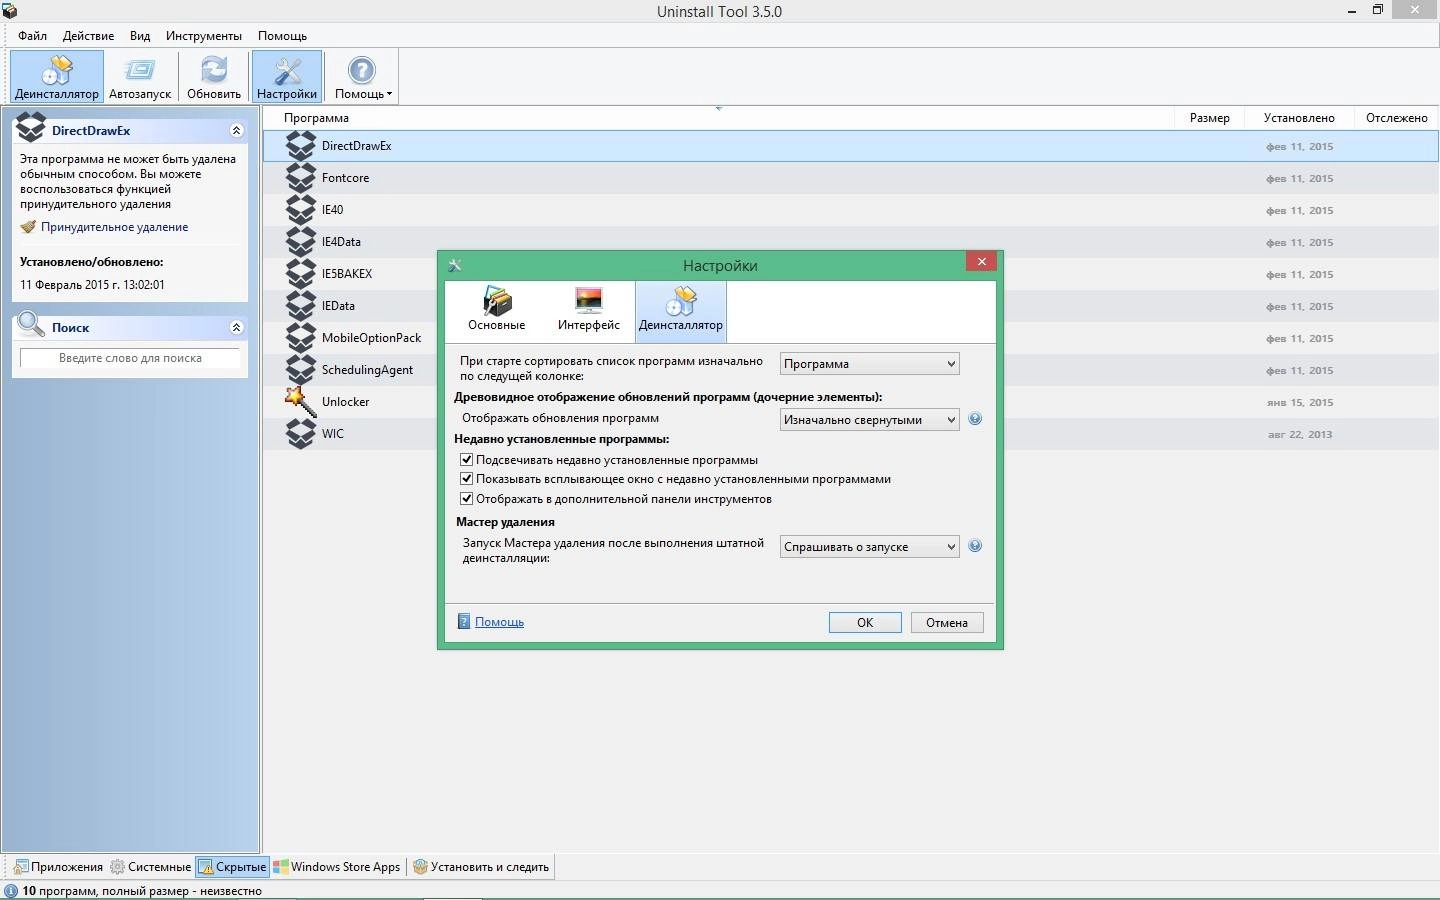Click the Обновить toolbar icon

coord(214,77)
